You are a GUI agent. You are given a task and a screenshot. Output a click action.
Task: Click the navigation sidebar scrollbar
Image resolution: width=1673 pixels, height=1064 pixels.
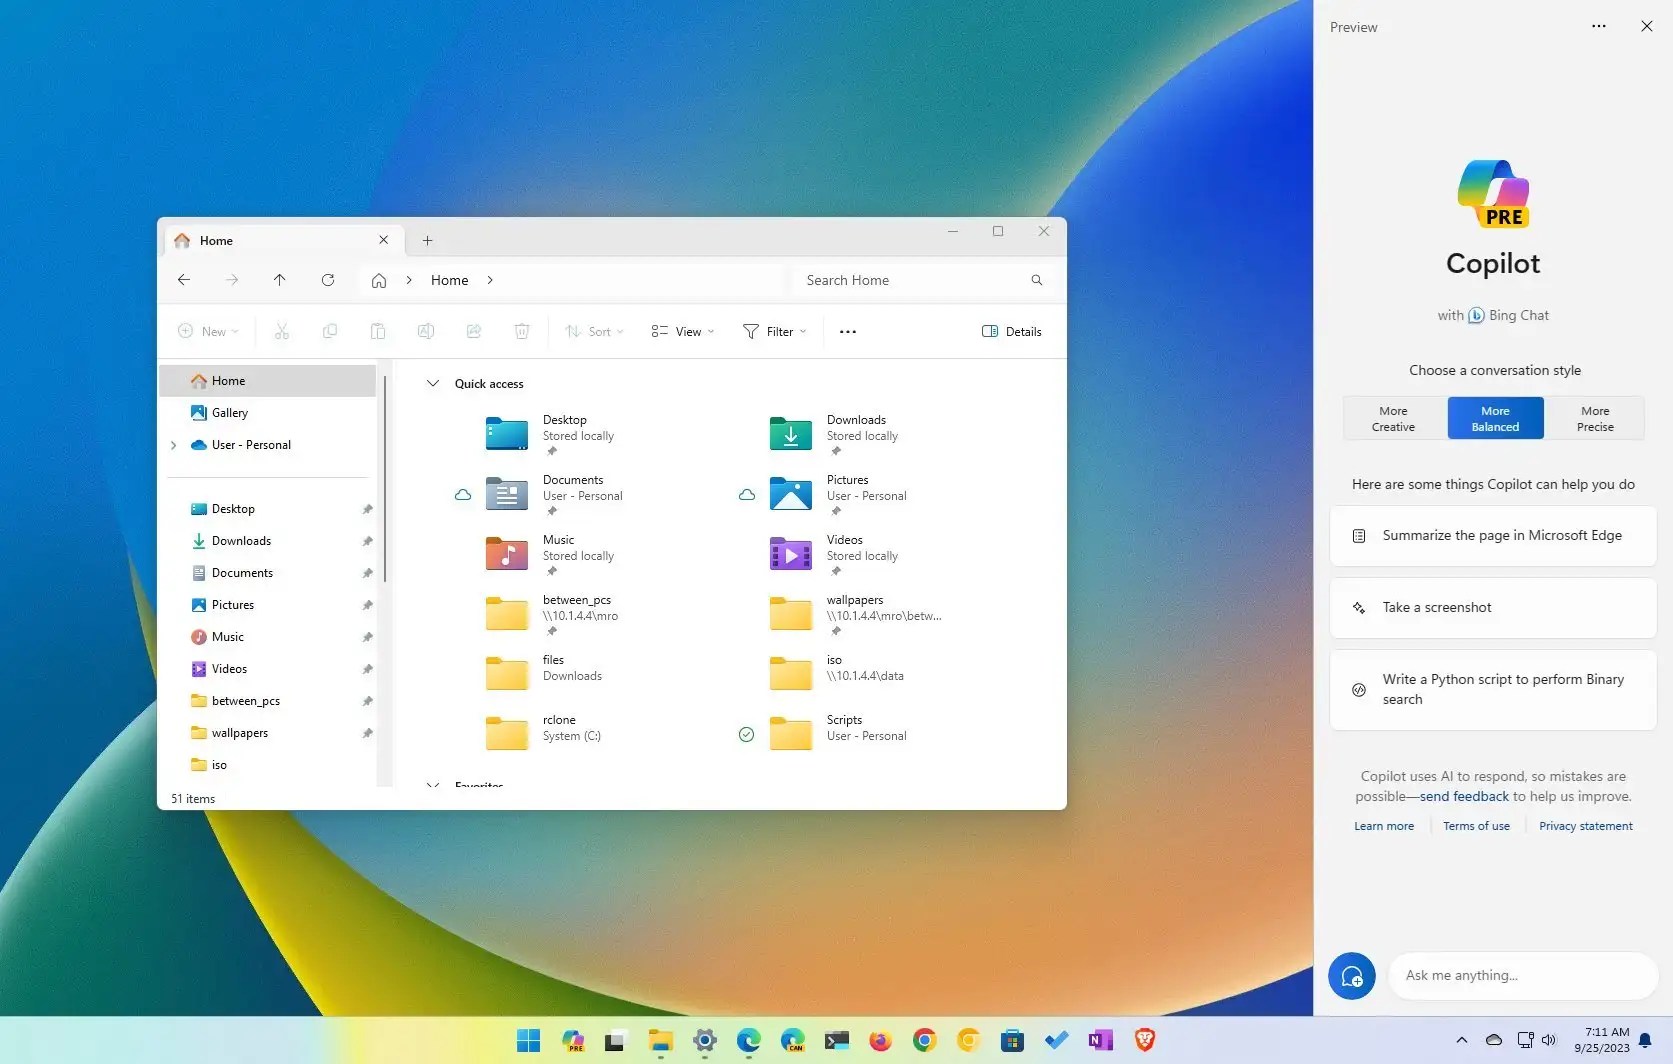tap(385, 479)
